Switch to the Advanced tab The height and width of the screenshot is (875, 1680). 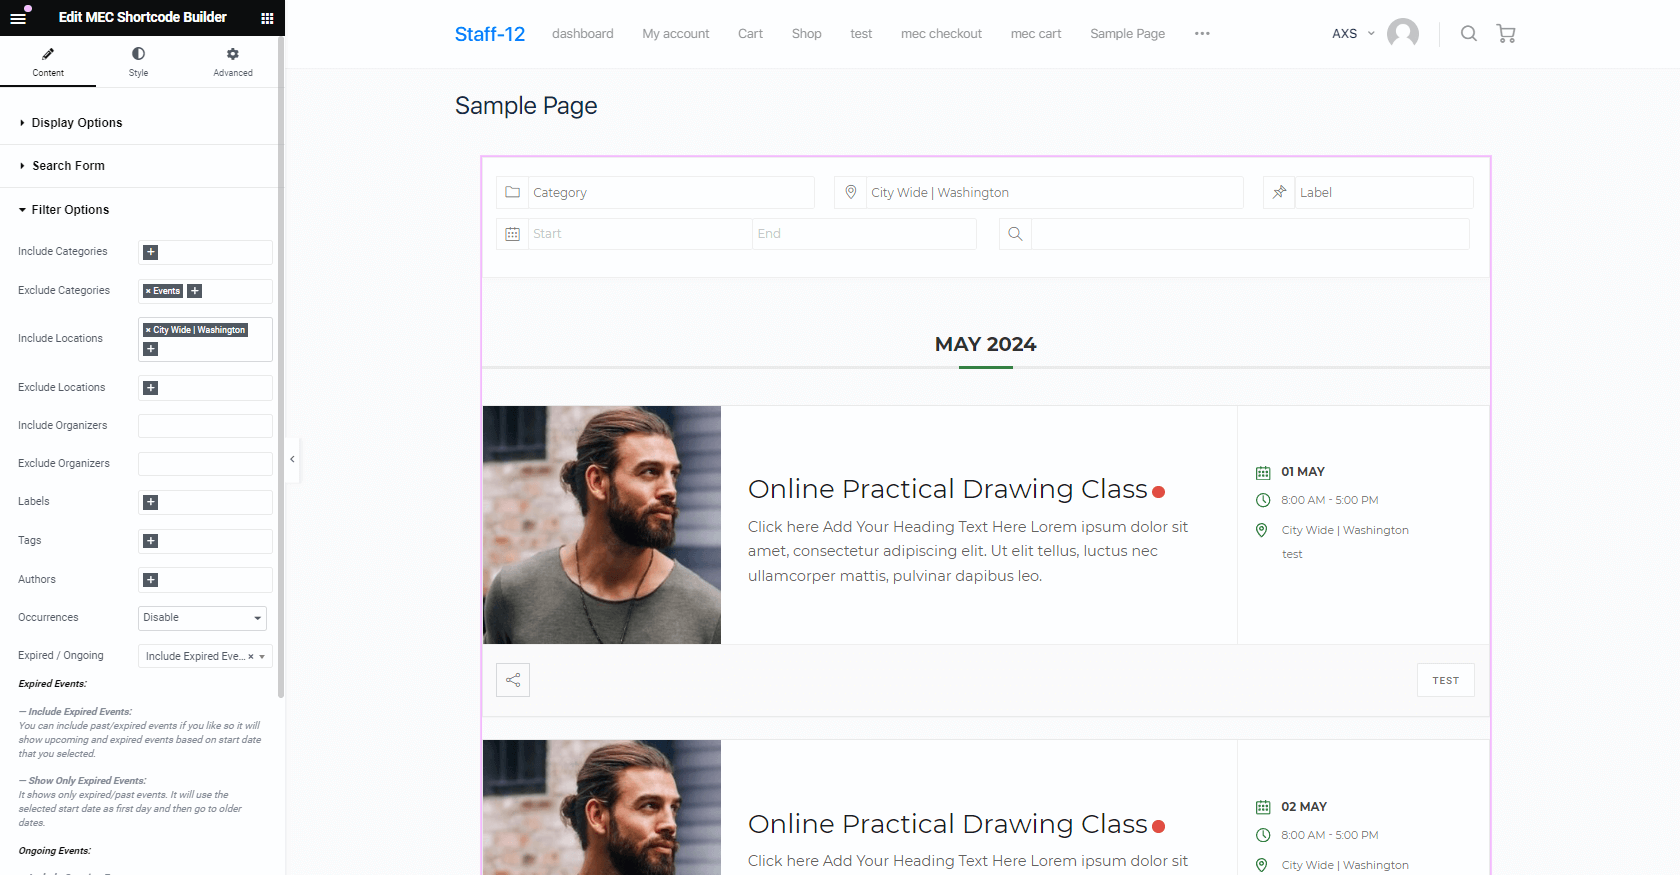232,61
